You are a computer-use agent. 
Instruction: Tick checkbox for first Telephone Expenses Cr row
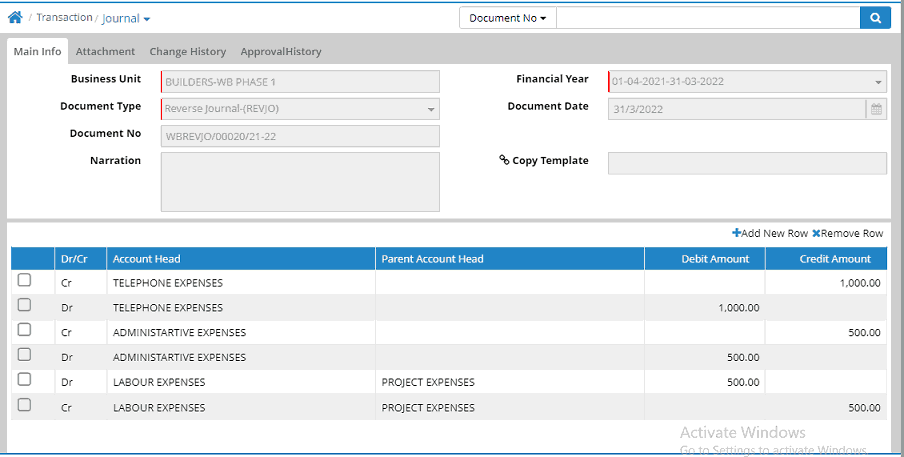pos(25,281)
